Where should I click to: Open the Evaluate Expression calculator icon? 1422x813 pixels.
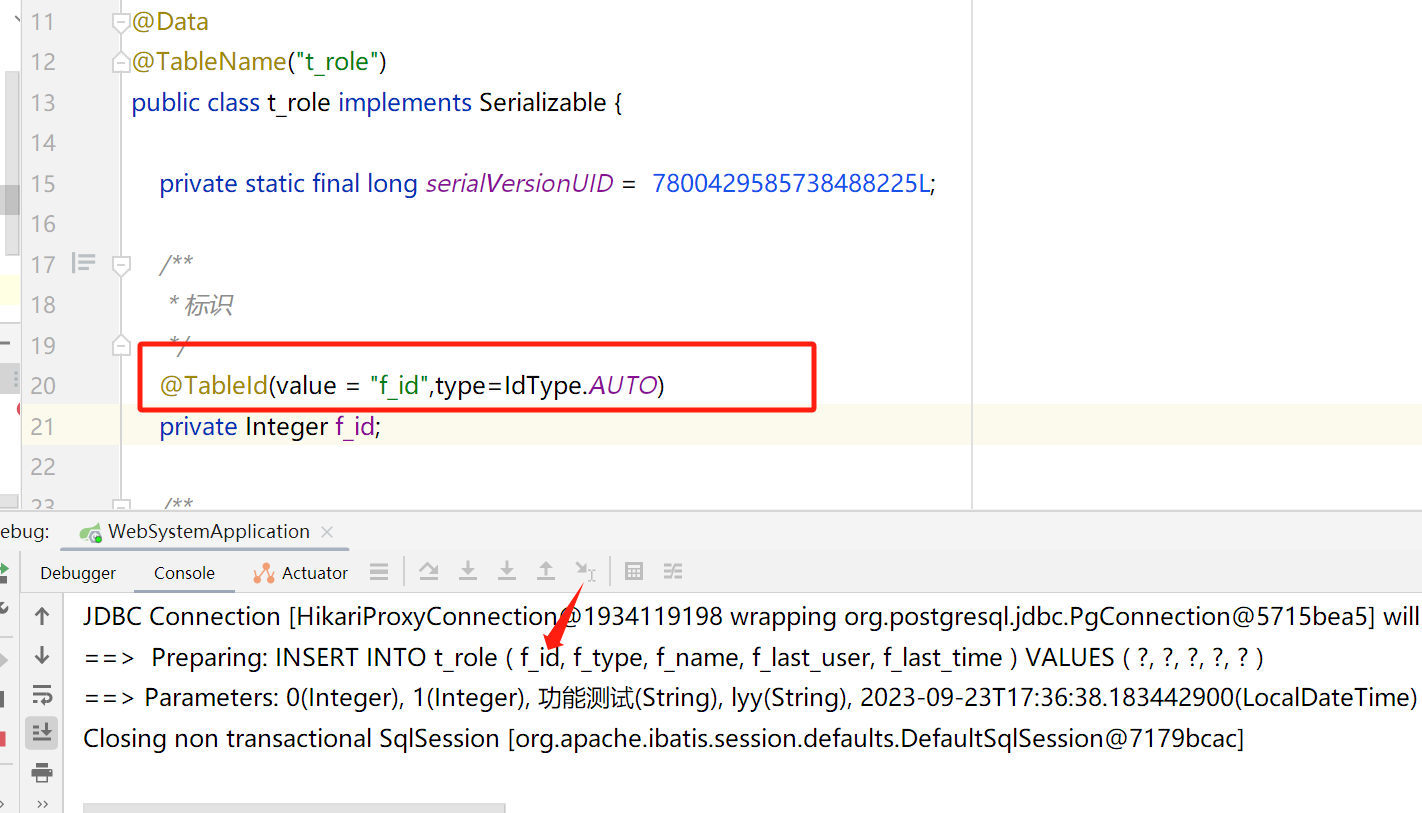(x=633, y=571)
